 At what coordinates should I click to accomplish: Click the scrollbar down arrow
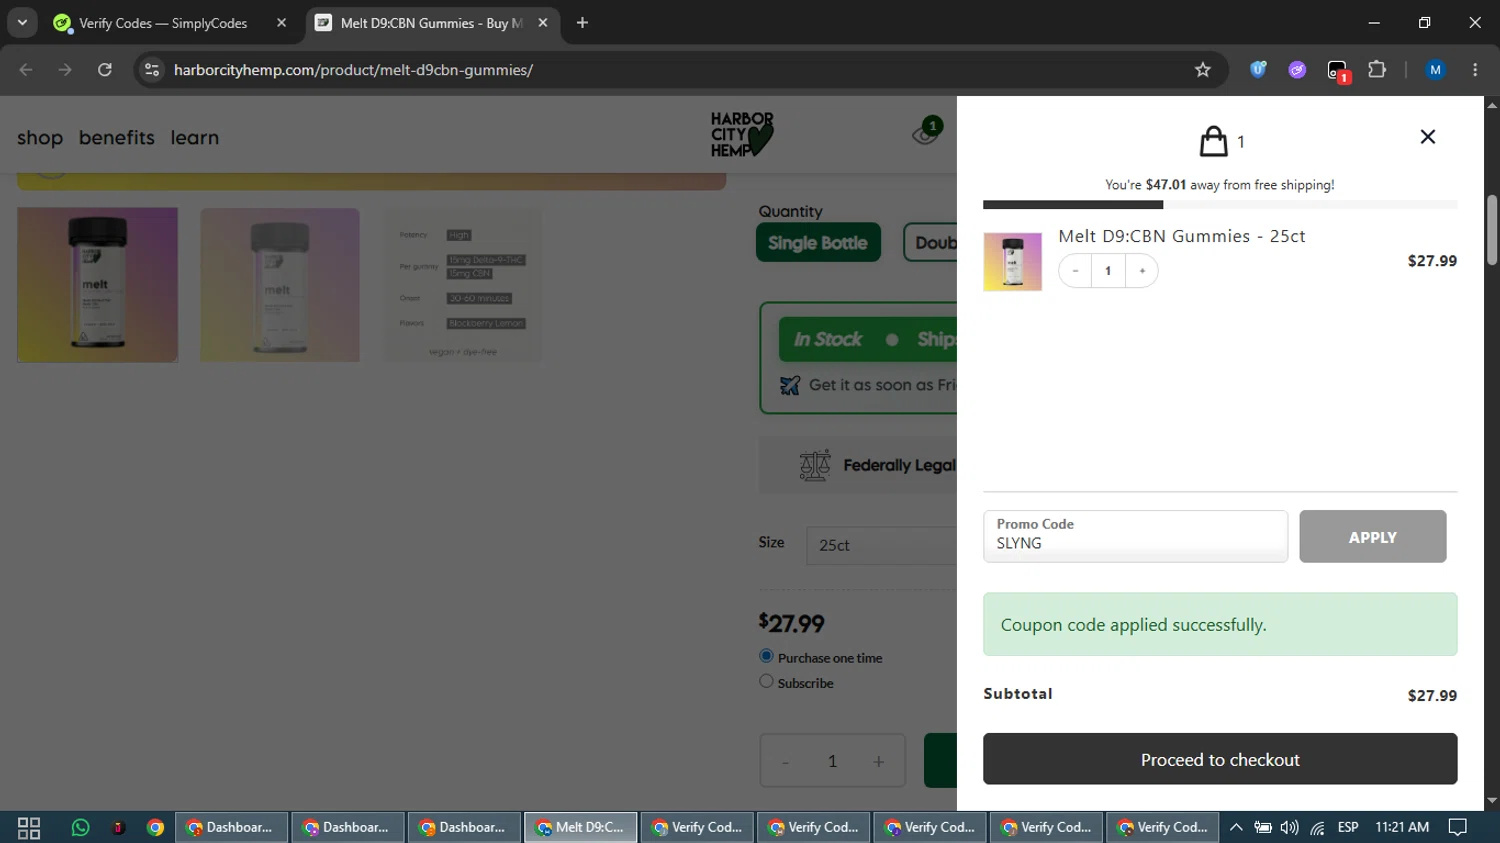[x=1492, y=801]
